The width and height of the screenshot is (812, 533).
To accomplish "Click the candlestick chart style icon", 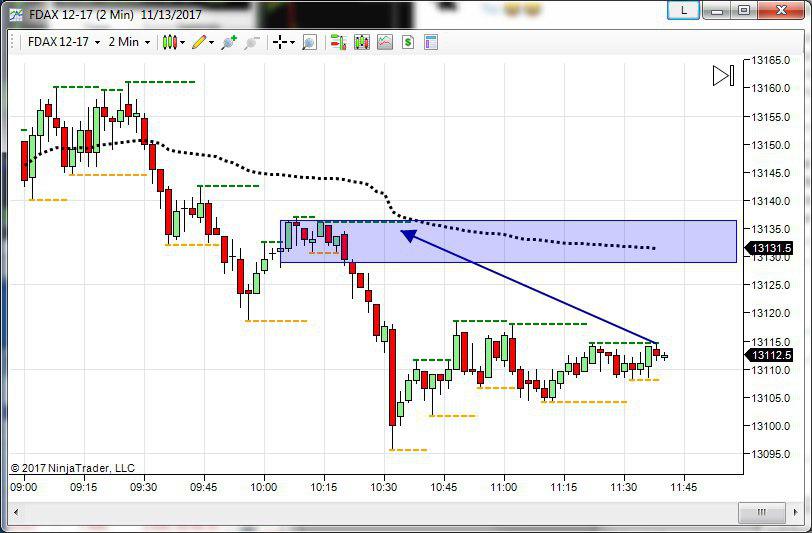I will tap(169, 42).
